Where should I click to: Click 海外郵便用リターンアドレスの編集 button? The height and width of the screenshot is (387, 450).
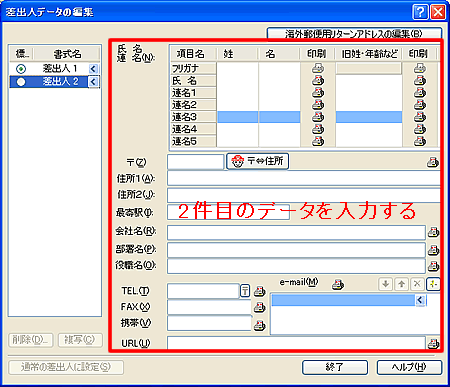(354, 33)
